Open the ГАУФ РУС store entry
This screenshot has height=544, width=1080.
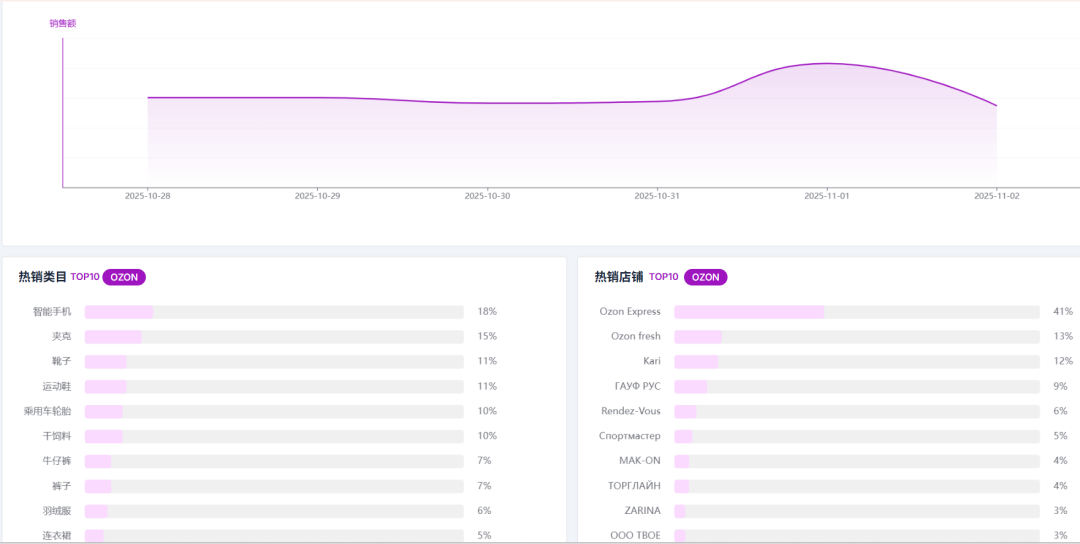pyautogui.click(x=638, y=386)
